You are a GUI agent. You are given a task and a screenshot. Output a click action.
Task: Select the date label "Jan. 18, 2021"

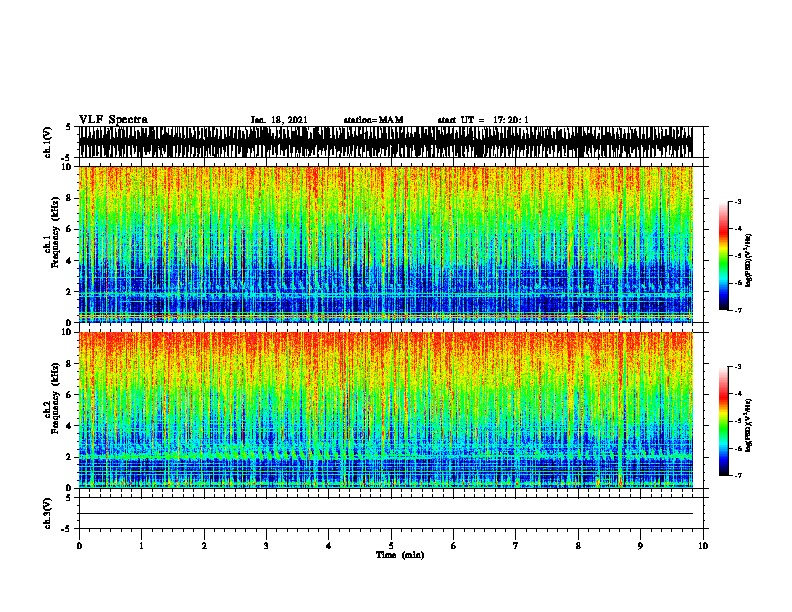pyautogui.click(x=279, y=120)
